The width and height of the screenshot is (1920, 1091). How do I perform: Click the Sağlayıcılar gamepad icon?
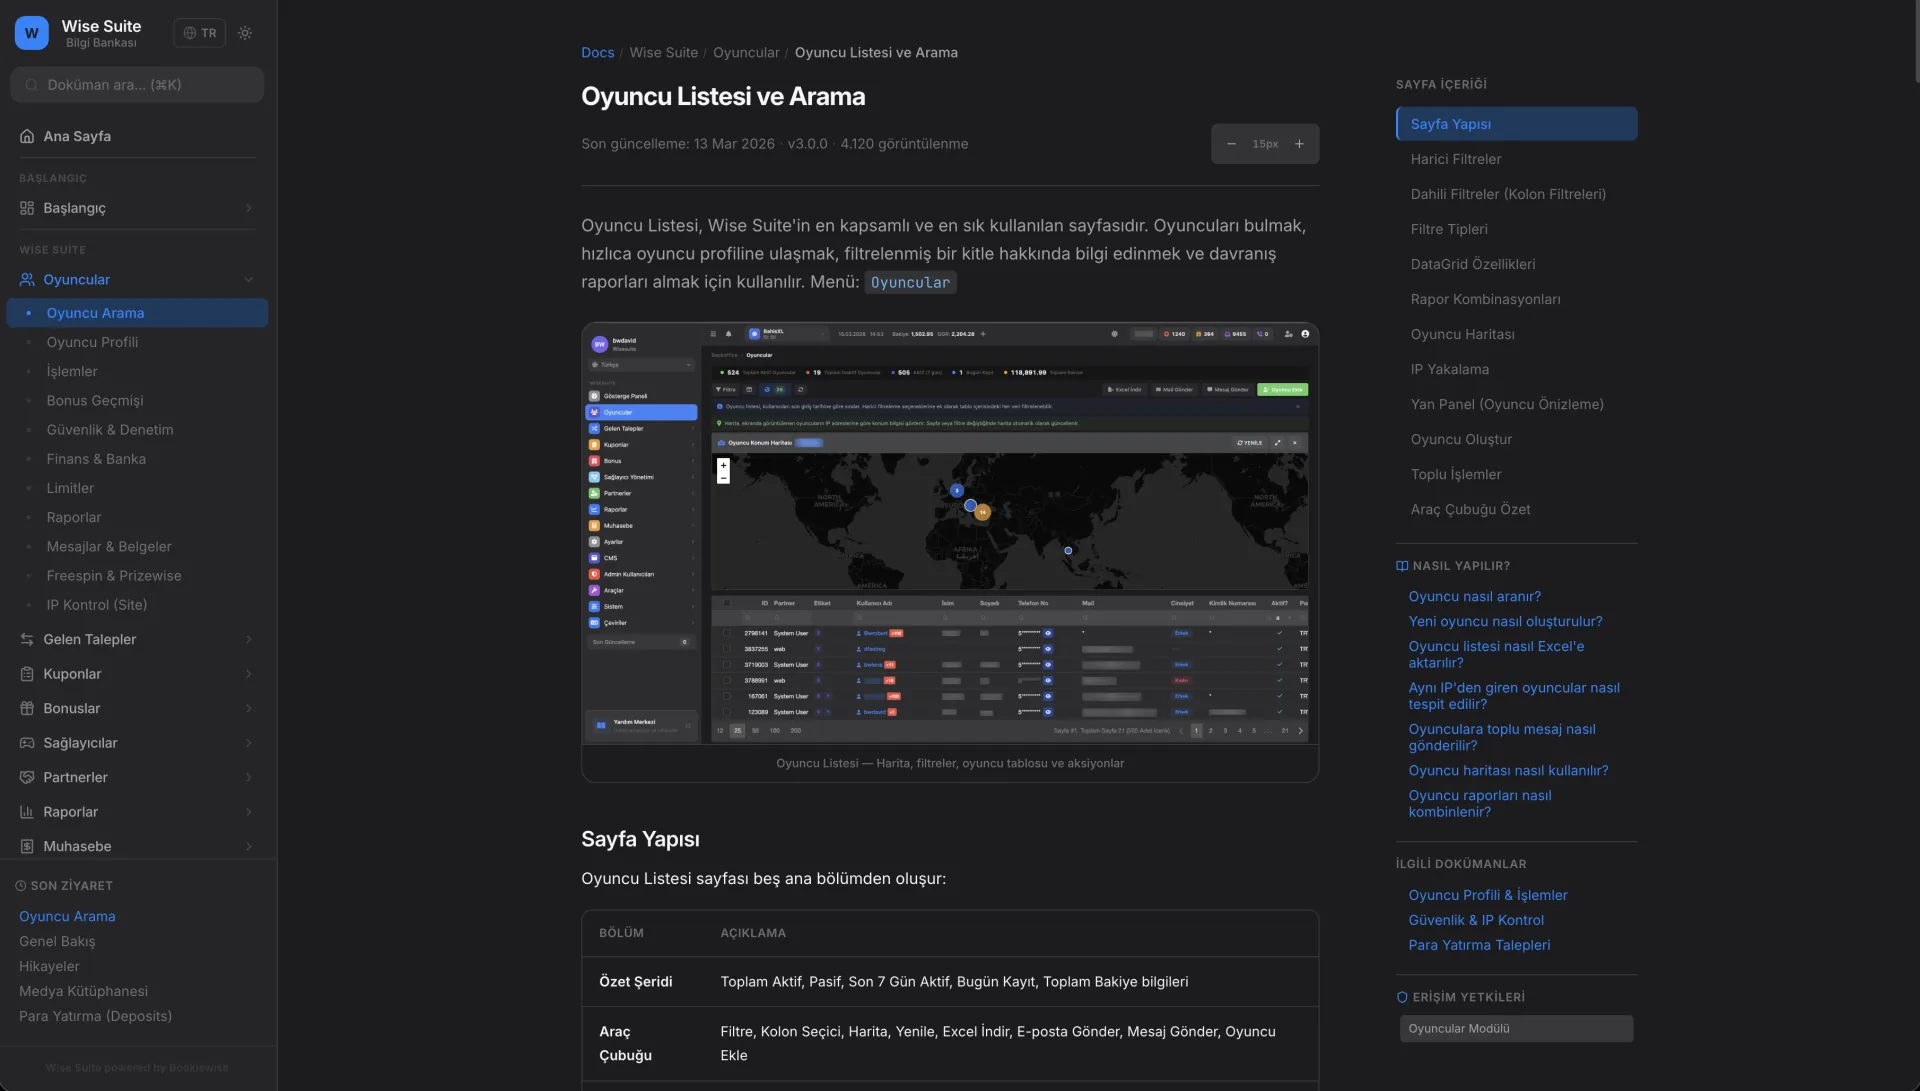(x=27, y=743)
